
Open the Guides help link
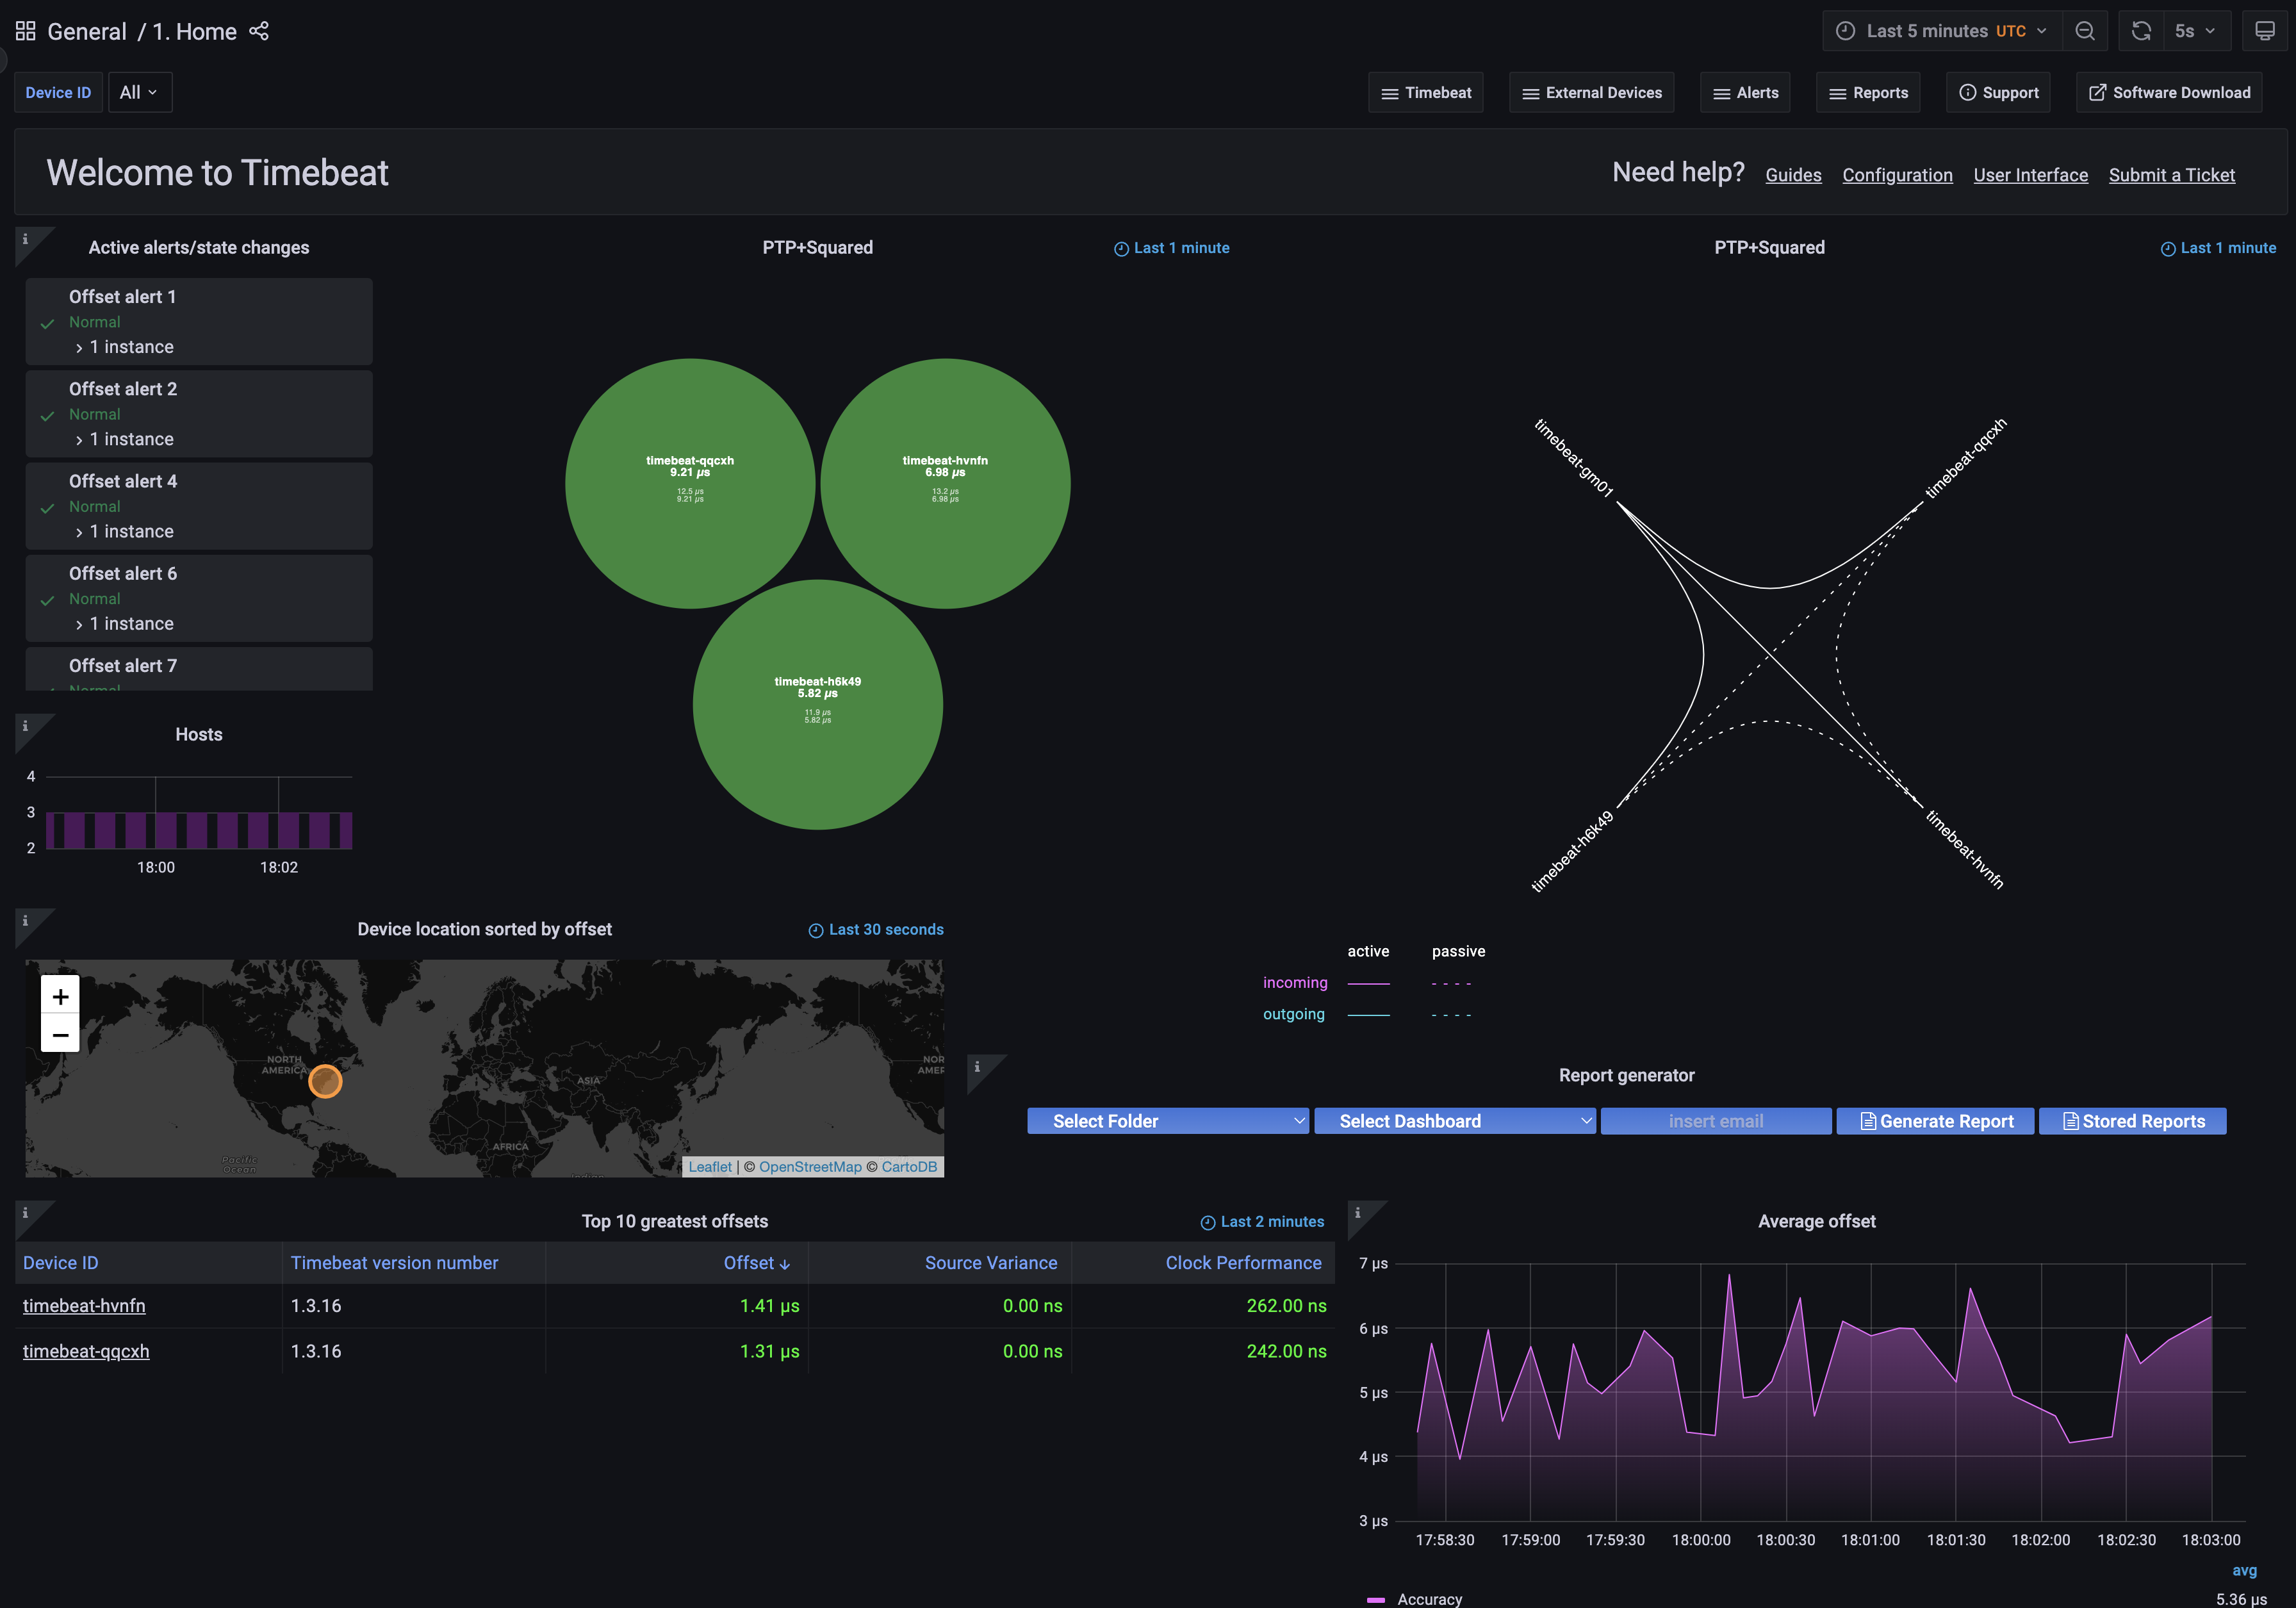click(x=1793, y=175)
